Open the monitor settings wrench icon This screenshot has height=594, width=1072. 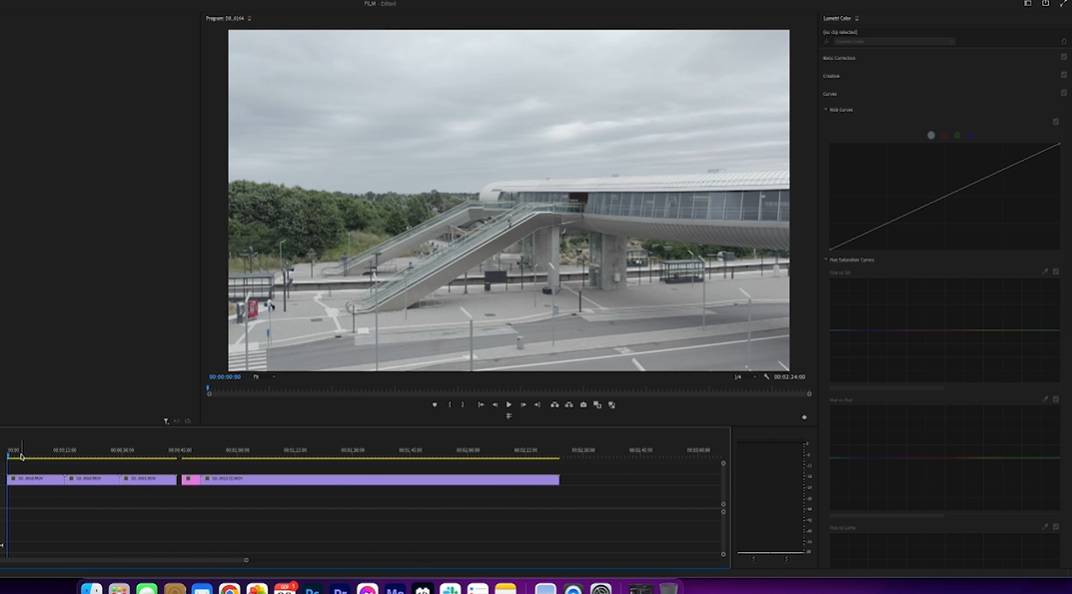767,377
